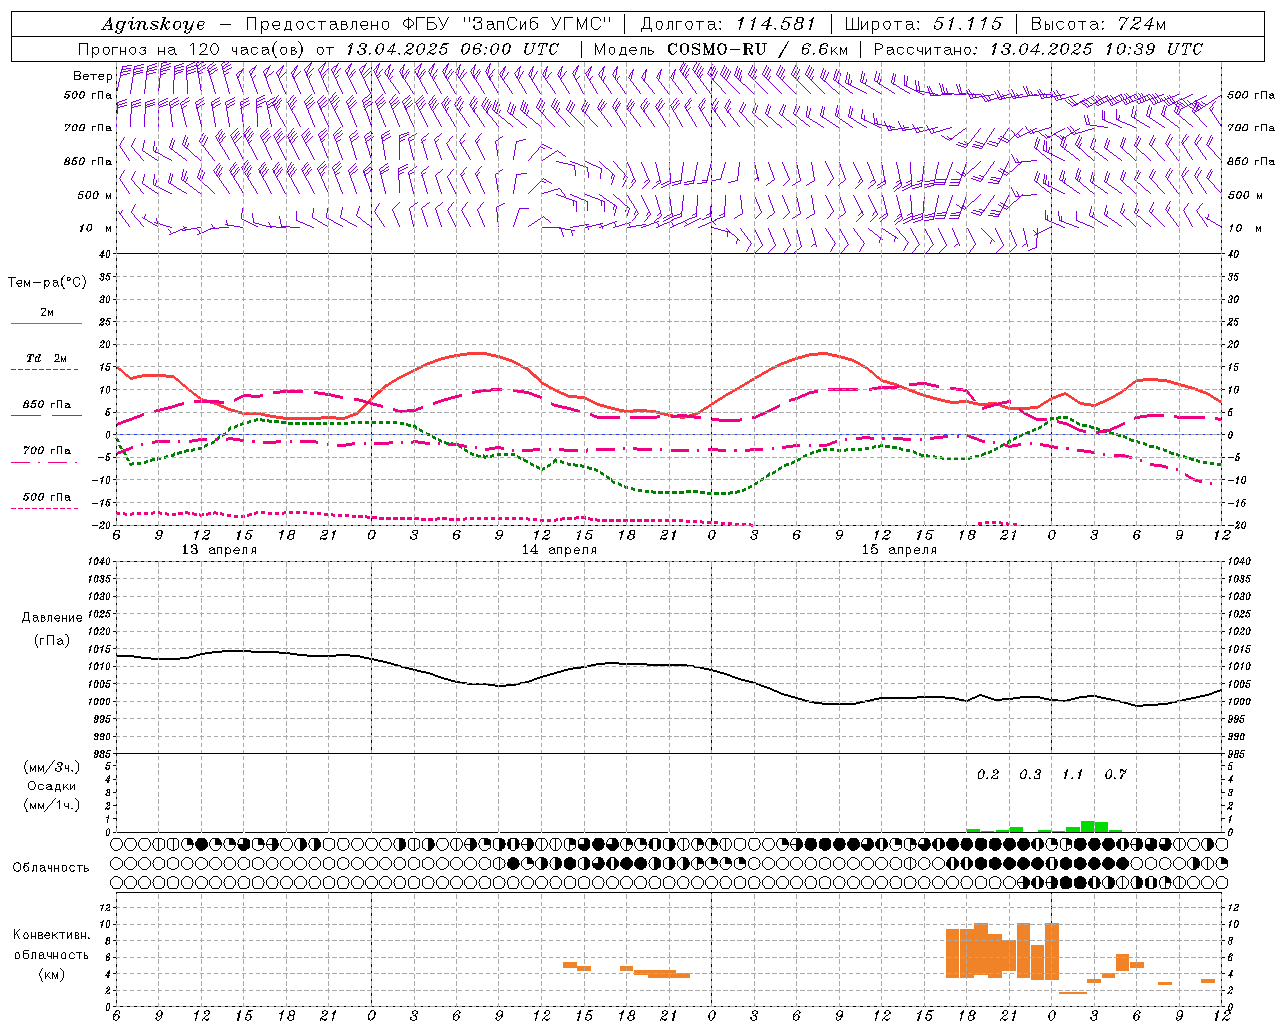Click the Модель COSMO-RU / 6.6км label
The width and height of the screenshot is (1280, 1024).
point(720,49)
